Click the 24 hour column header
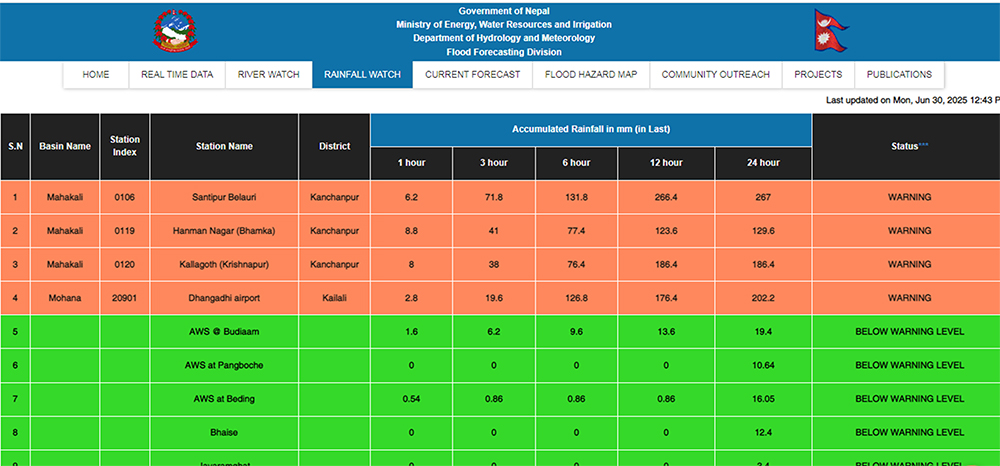 (x=763, y=163)
